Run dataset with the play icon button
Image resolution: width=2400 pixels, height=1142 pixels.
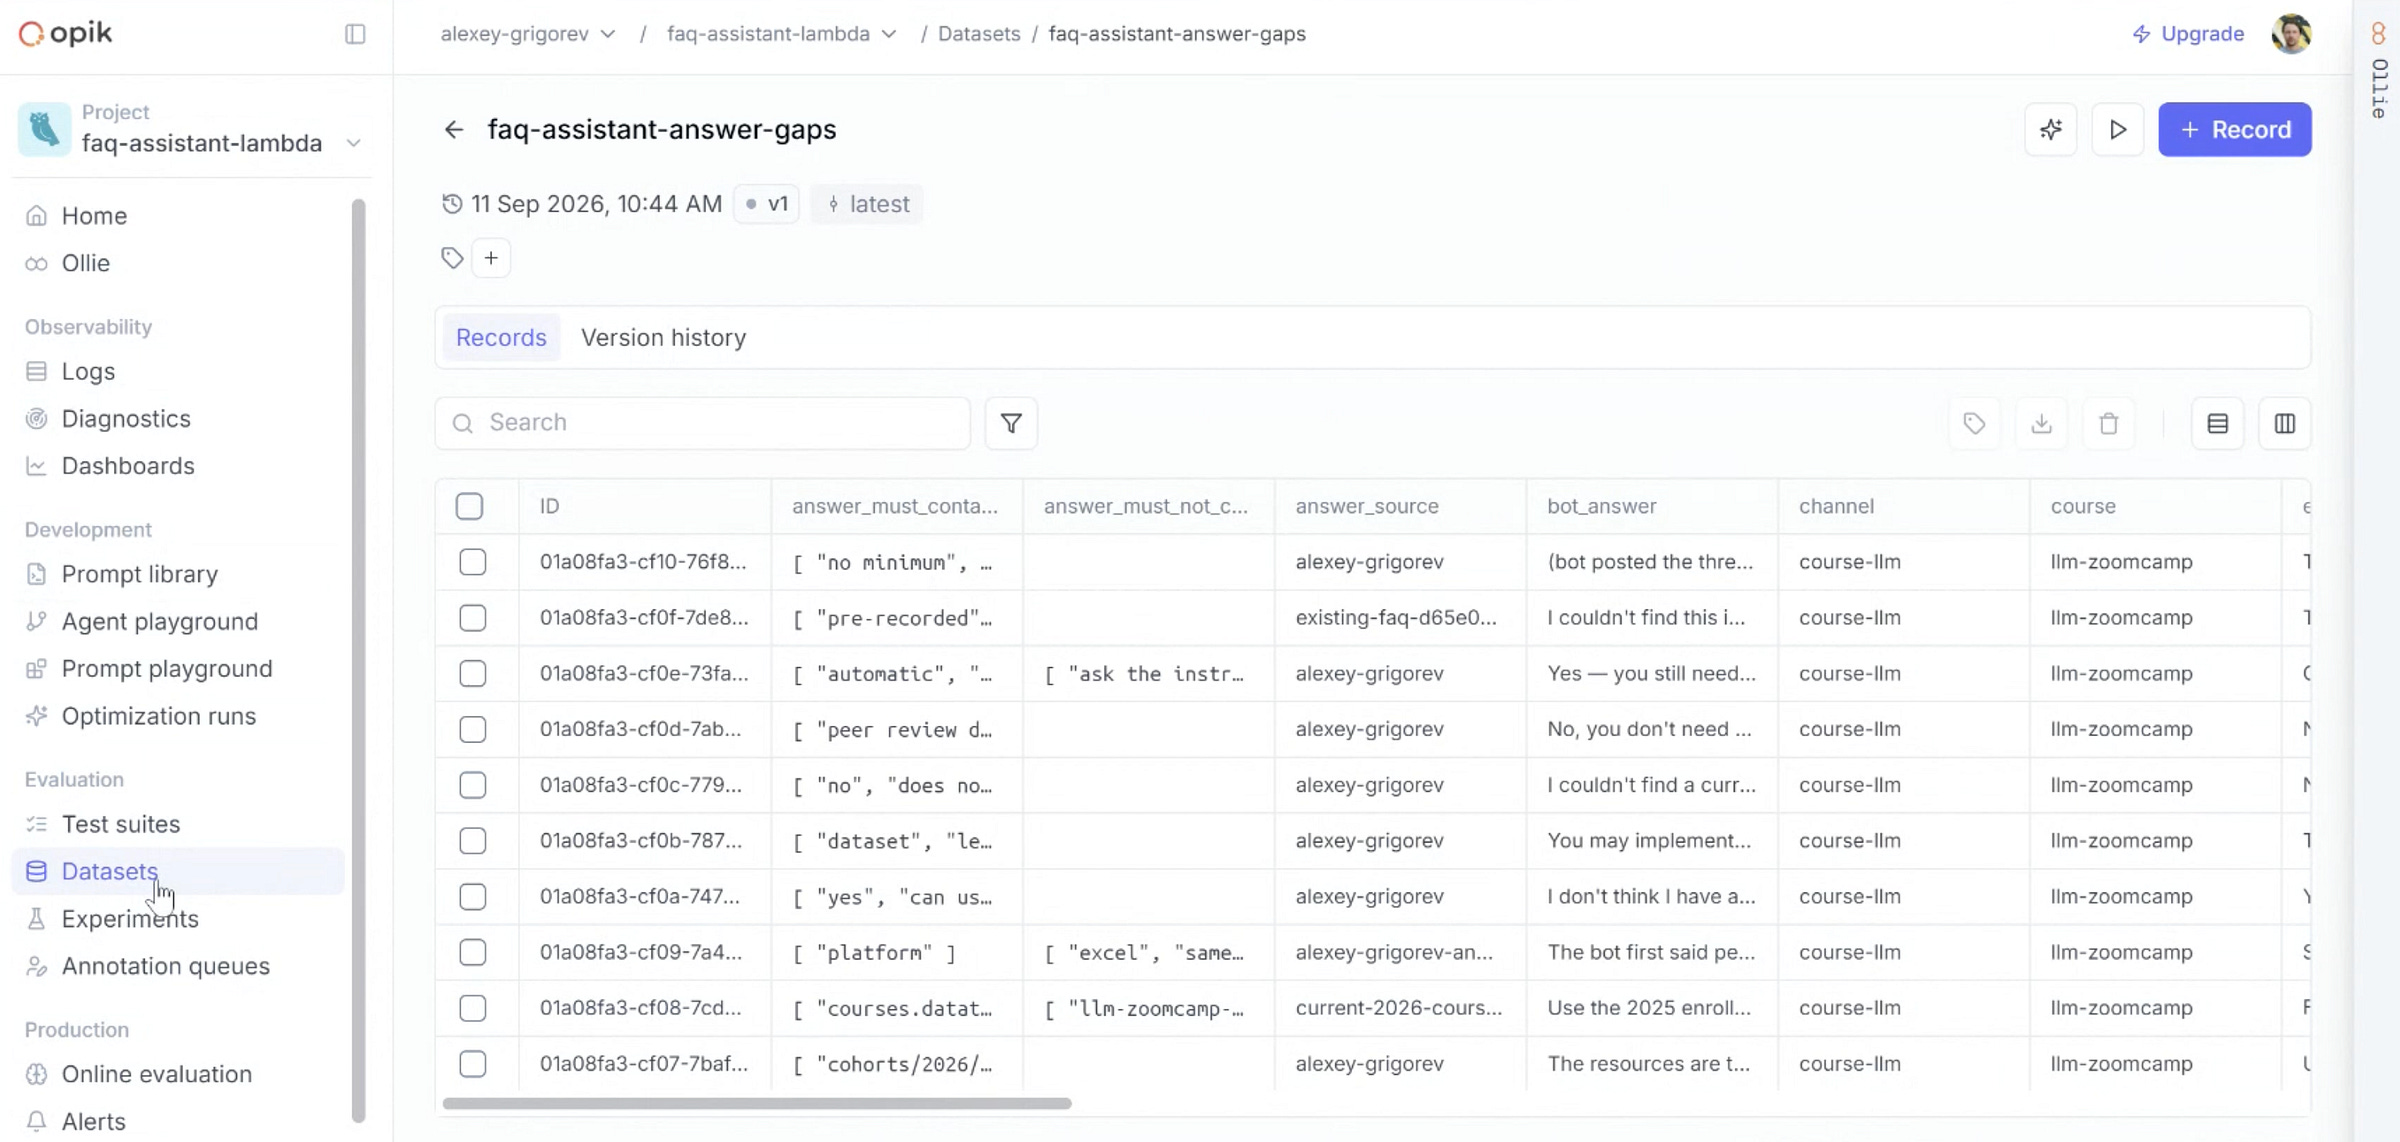2118,130
